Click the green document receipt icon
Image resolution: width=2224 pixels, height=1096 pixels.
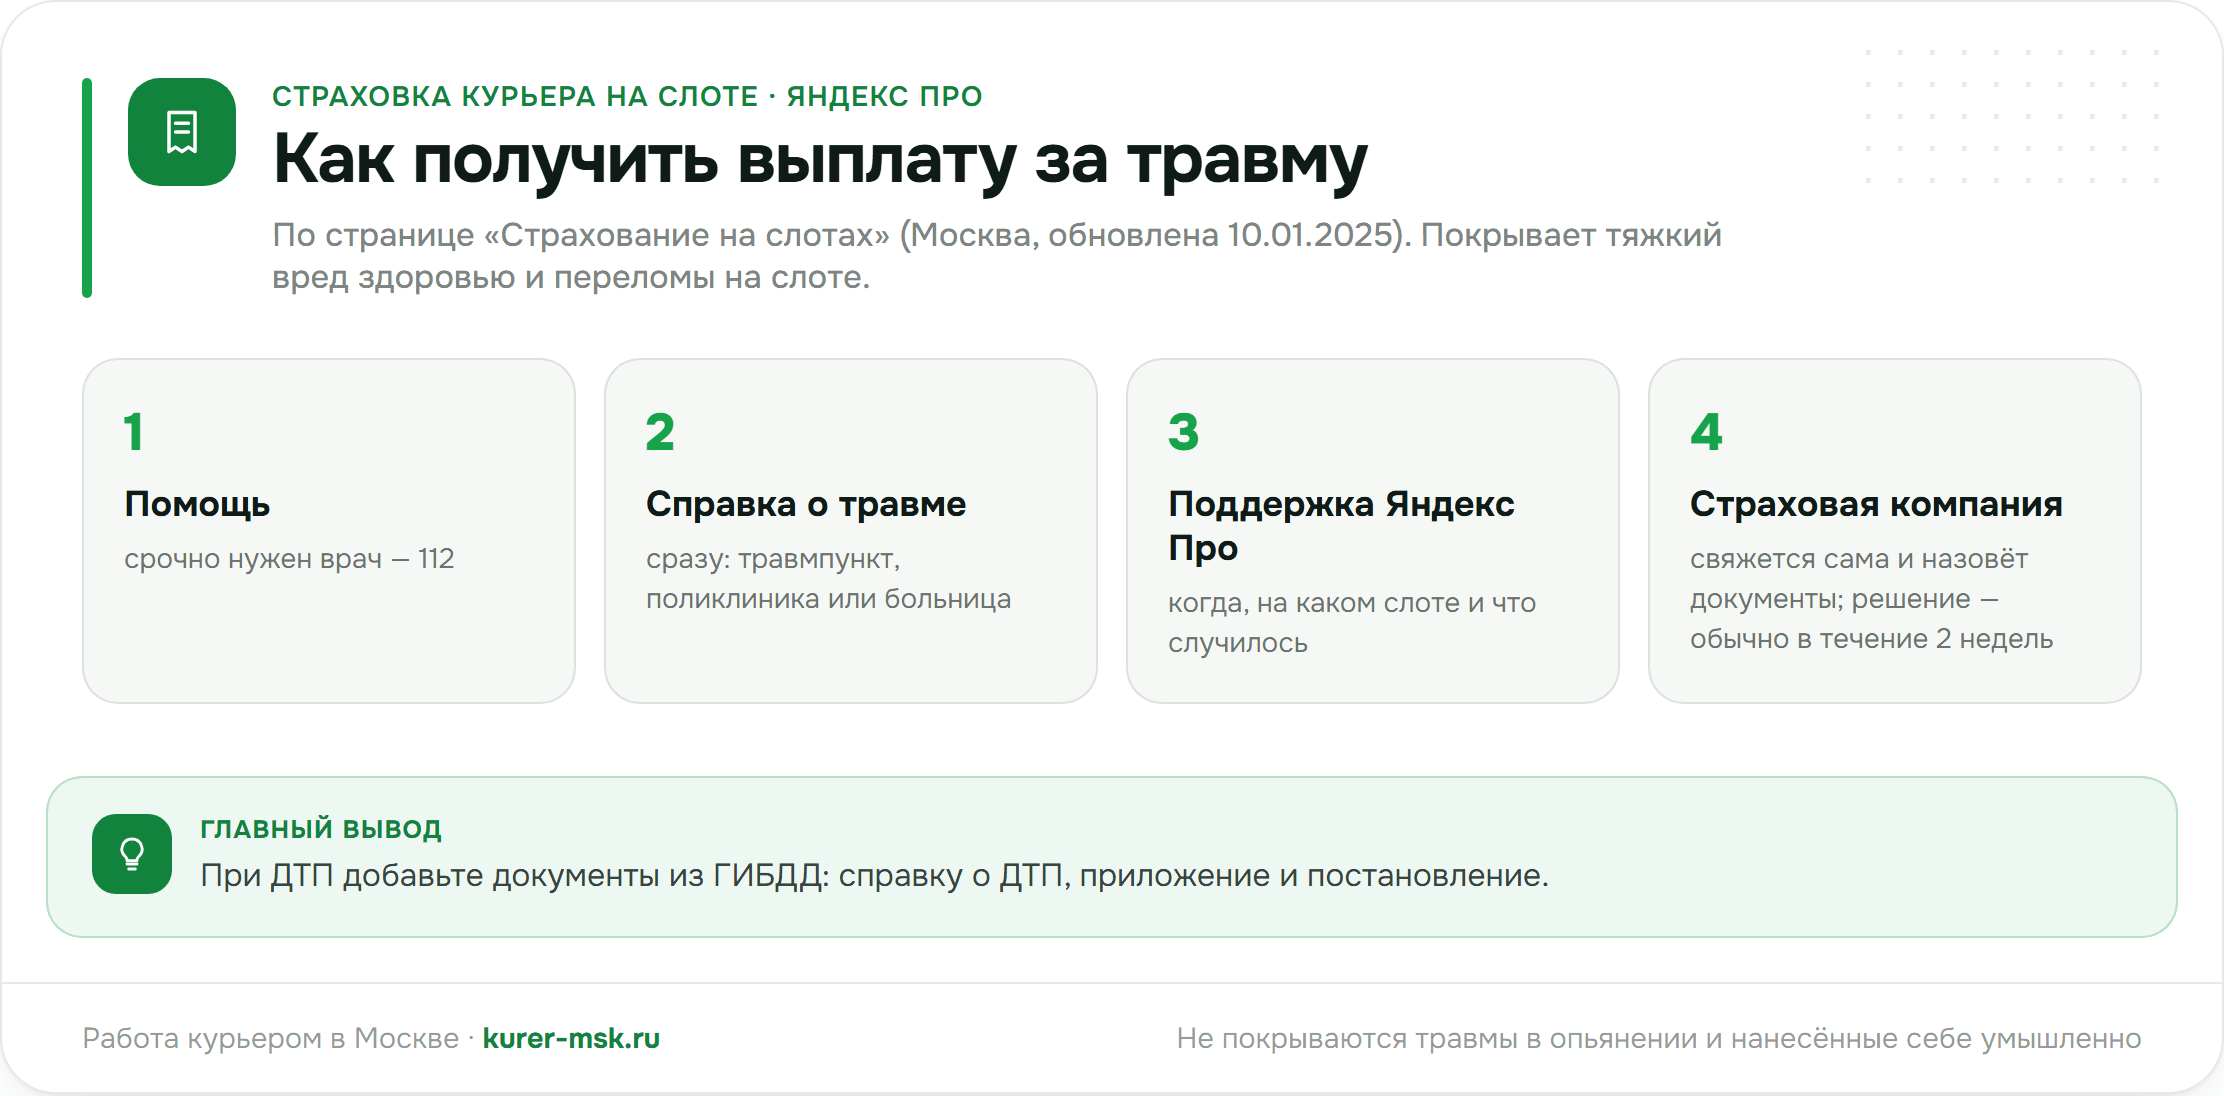point(182,132)
